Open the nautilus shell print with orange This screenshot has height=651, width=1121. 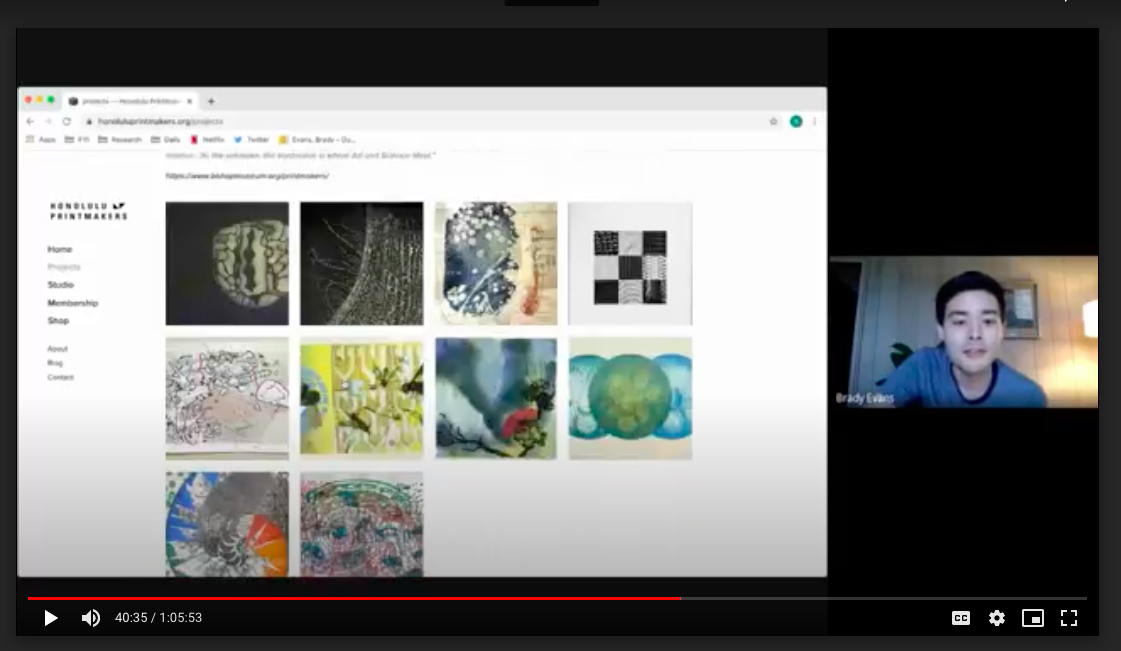[x=227, y=524]
